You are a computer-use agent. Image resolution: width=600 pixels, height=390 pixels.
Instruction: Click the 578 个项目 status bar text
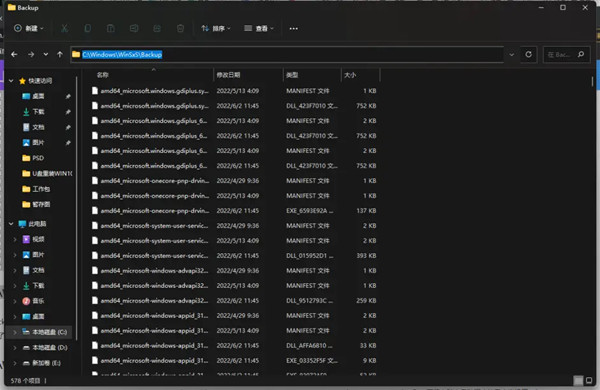(25, 380)
